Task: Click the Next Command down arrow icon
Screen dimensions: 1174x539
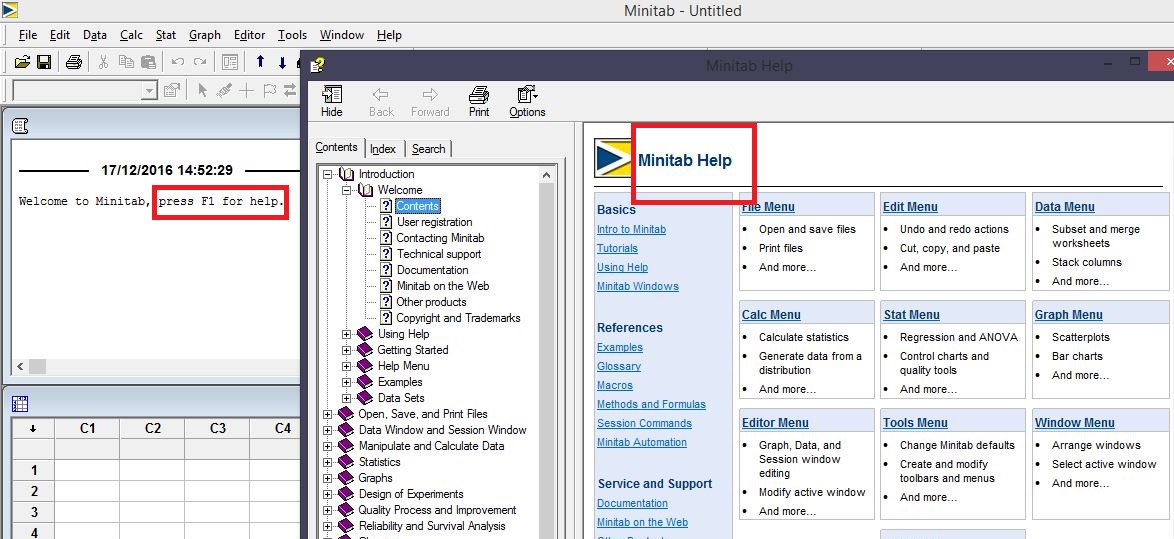Action: (x=282, y=62)
